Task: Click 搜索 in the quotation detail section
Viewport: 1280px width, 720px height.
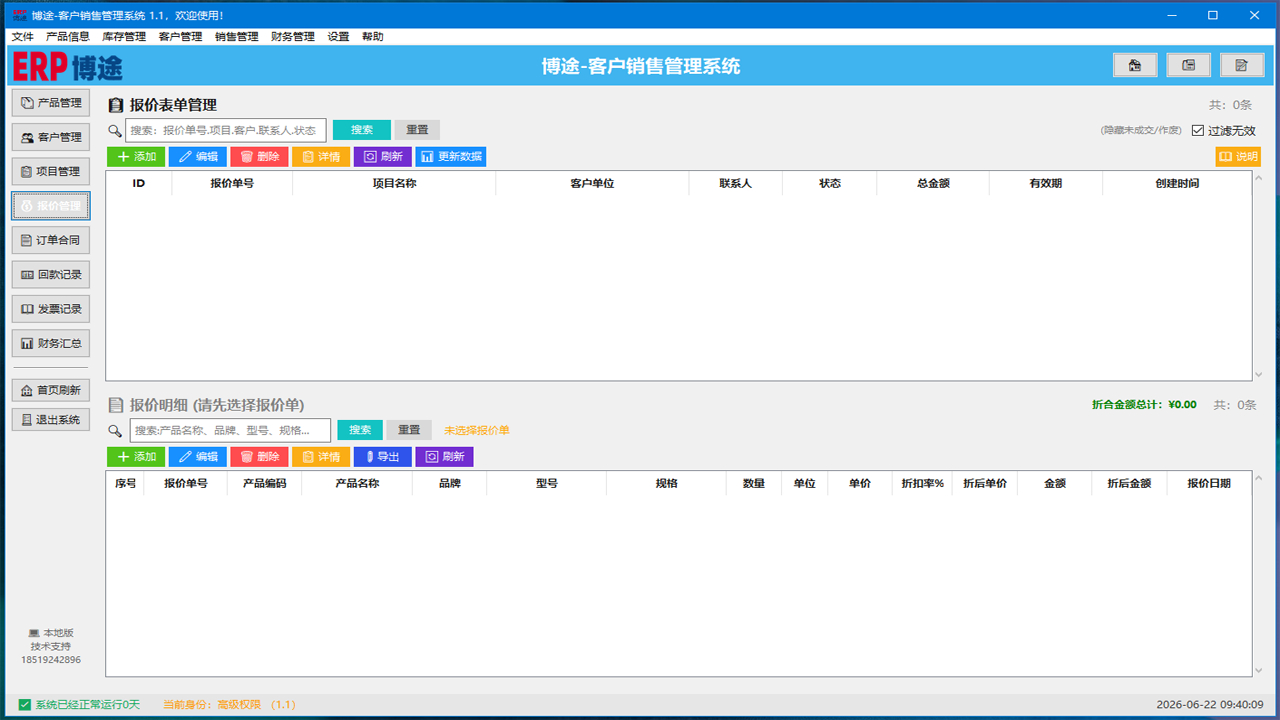Action: pyautogui.click(x=360, y=430)
